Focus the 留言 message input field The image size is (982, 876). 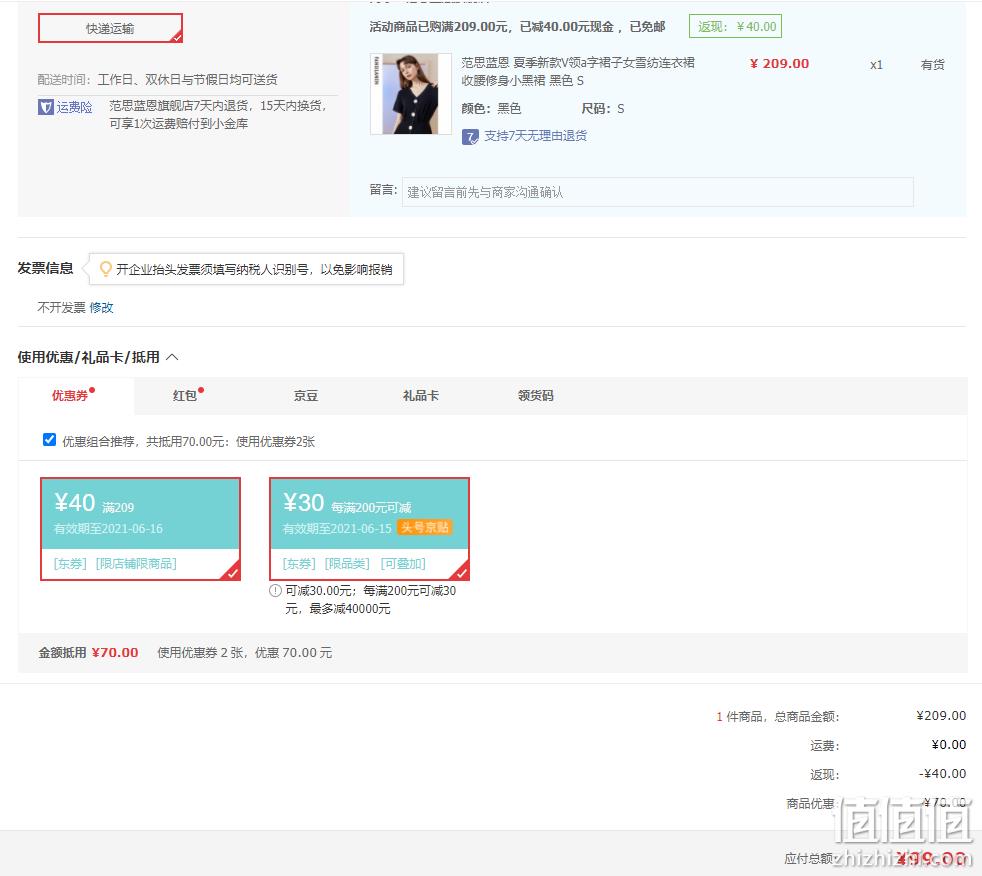tap(658, 192)
